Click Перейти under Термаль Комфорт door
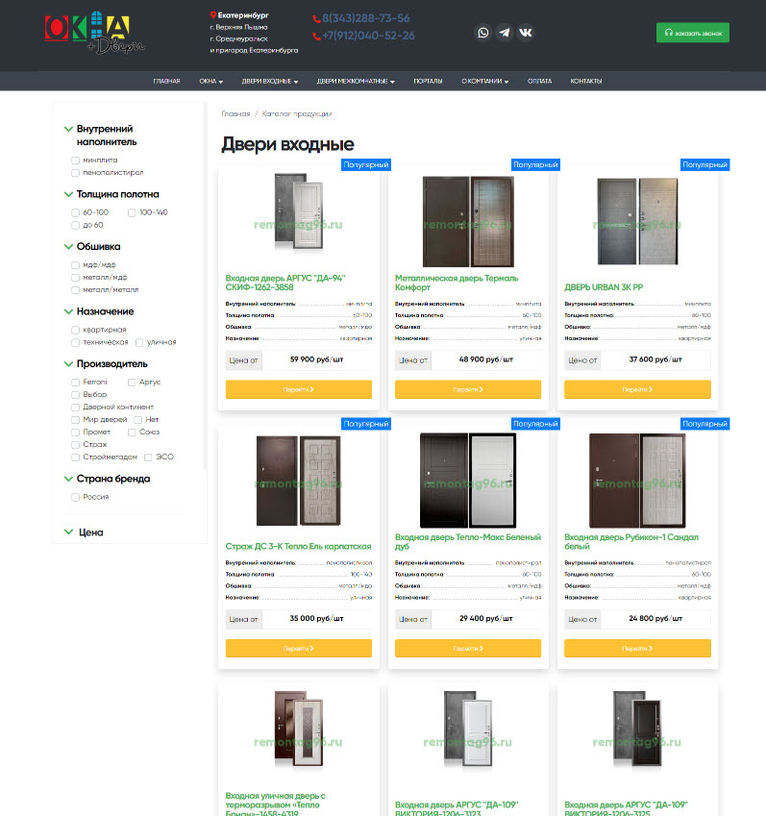The image size is (766, 816). click(468, 389)
